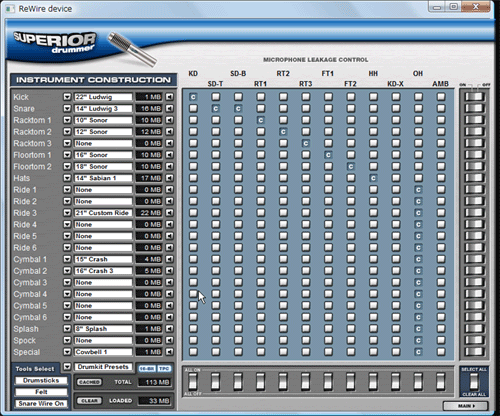Click the 22" Ludwig kick name field

[103, 97]
